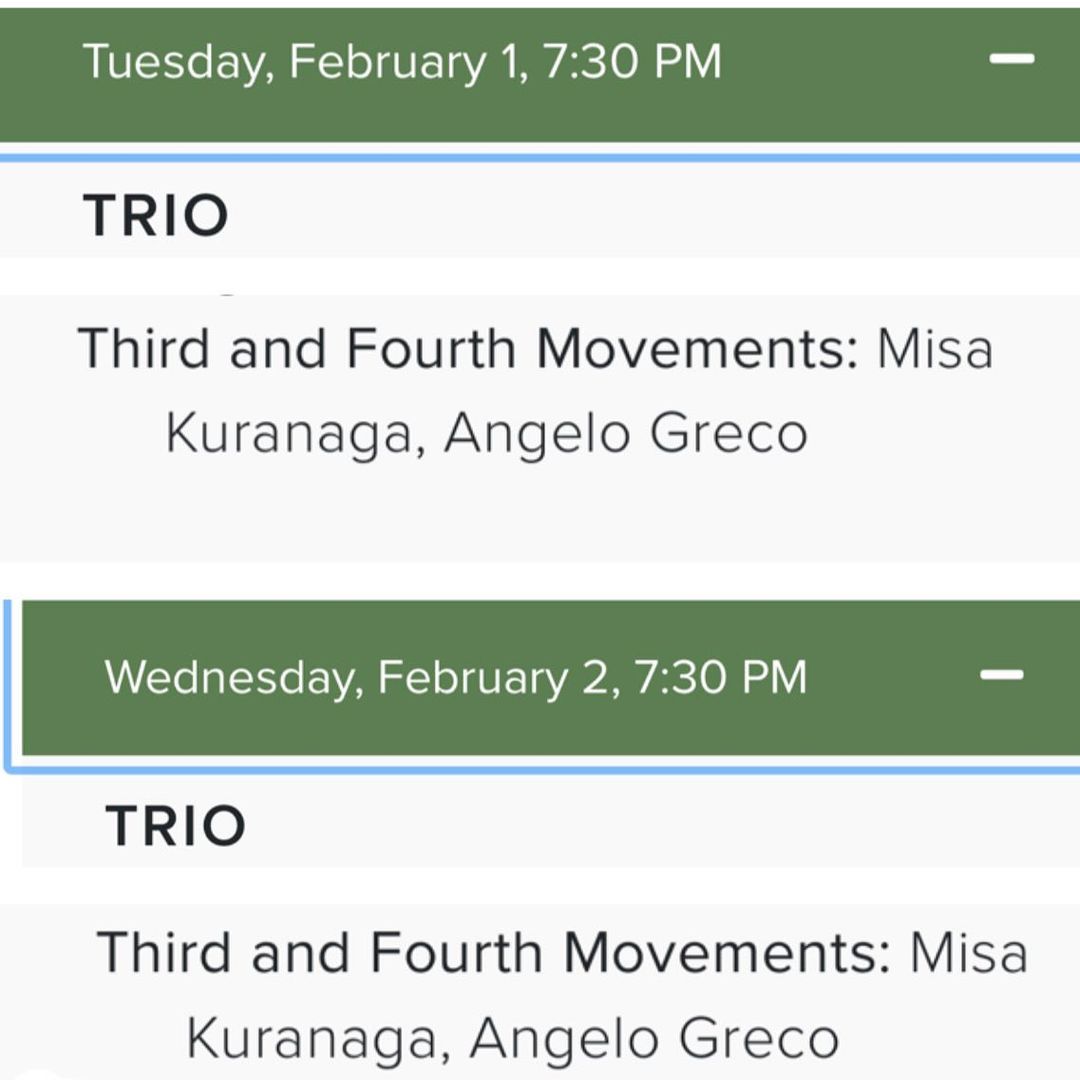Open Angelo Greco from Wednesday's cast list
The width and height of the screenshot is (1080, 1080).
(x=653, y=1038)
